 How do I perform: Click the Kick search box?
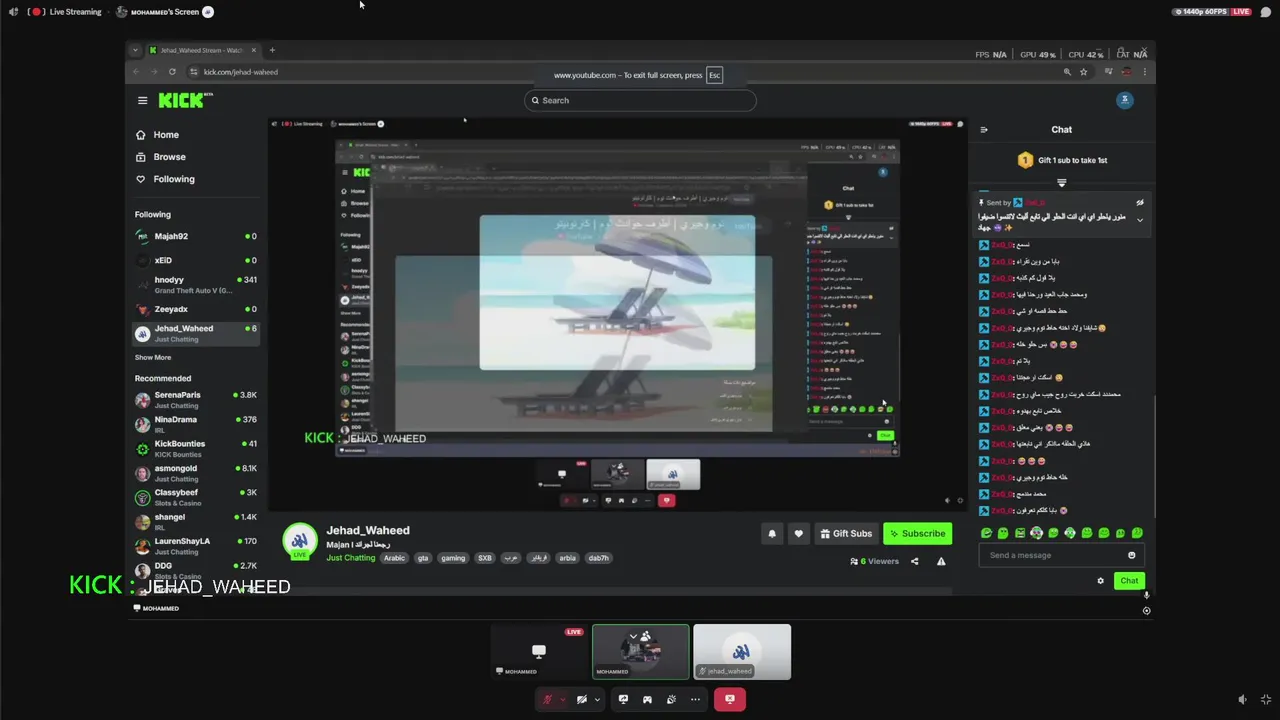pos(640,100)
